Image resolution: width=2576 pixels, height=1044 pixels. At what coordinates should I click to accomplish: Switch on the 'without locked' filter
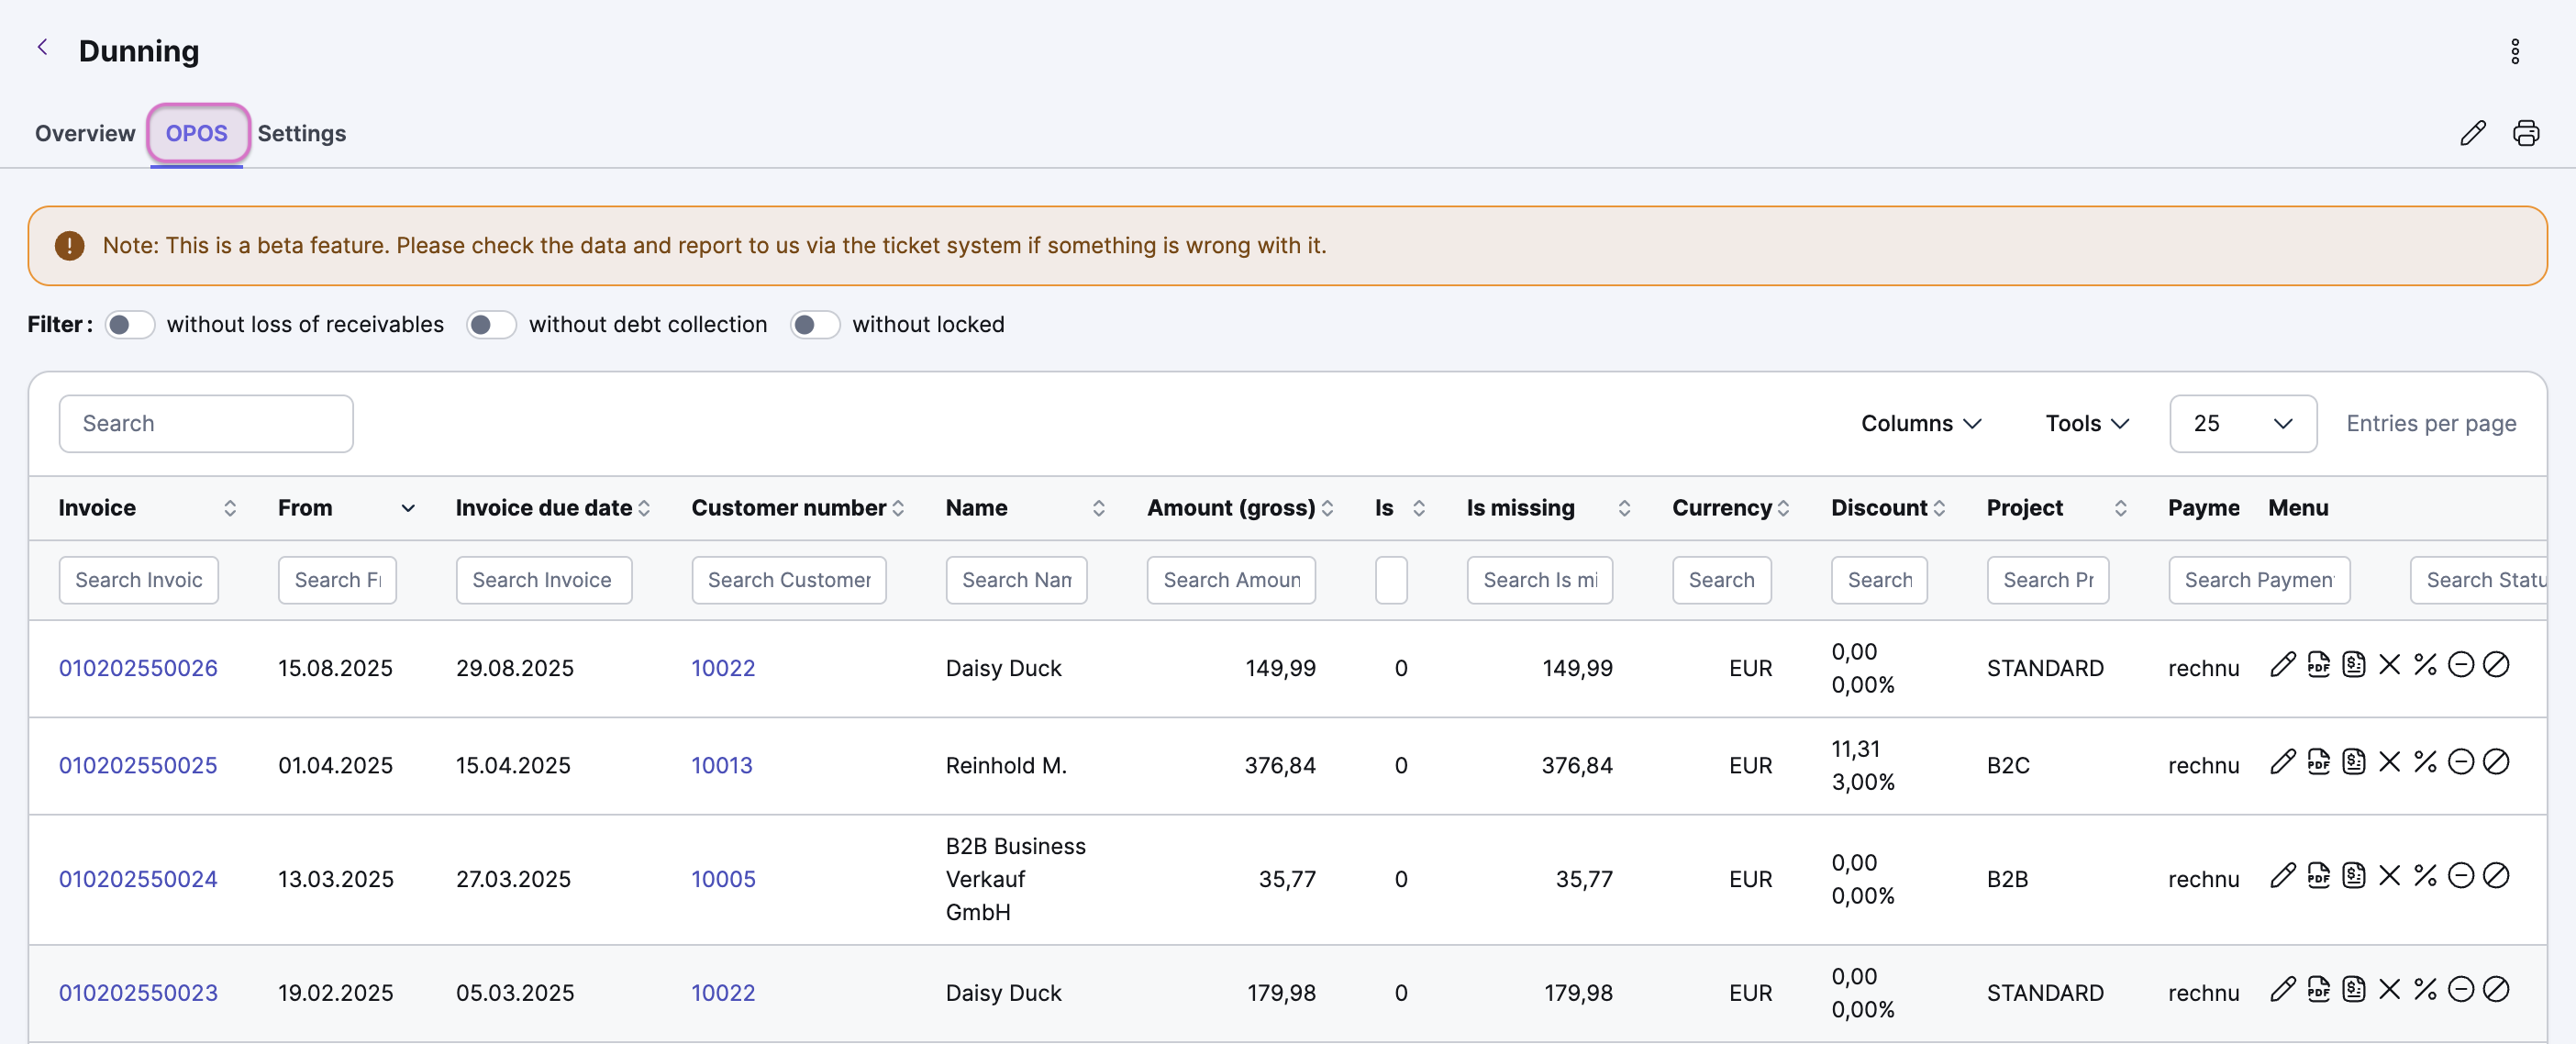tap(815, 325)
